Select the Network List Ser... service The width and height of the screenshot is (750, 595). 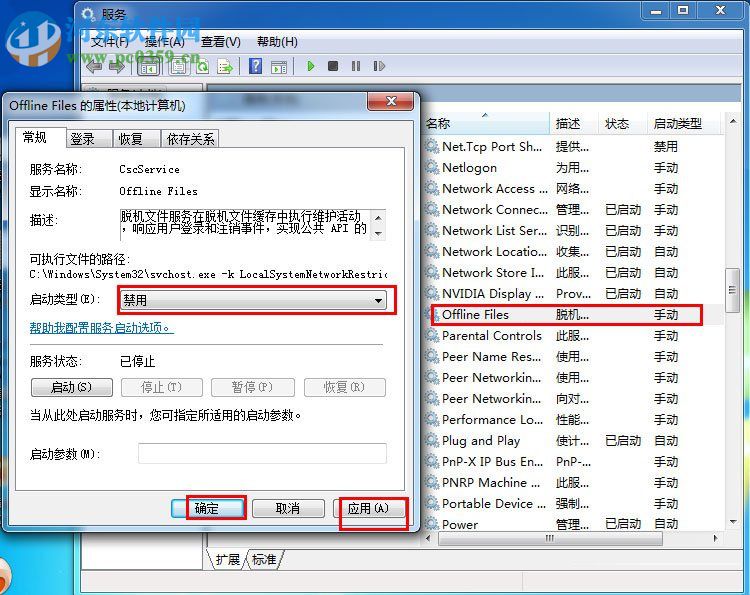(x=573, y=231)
